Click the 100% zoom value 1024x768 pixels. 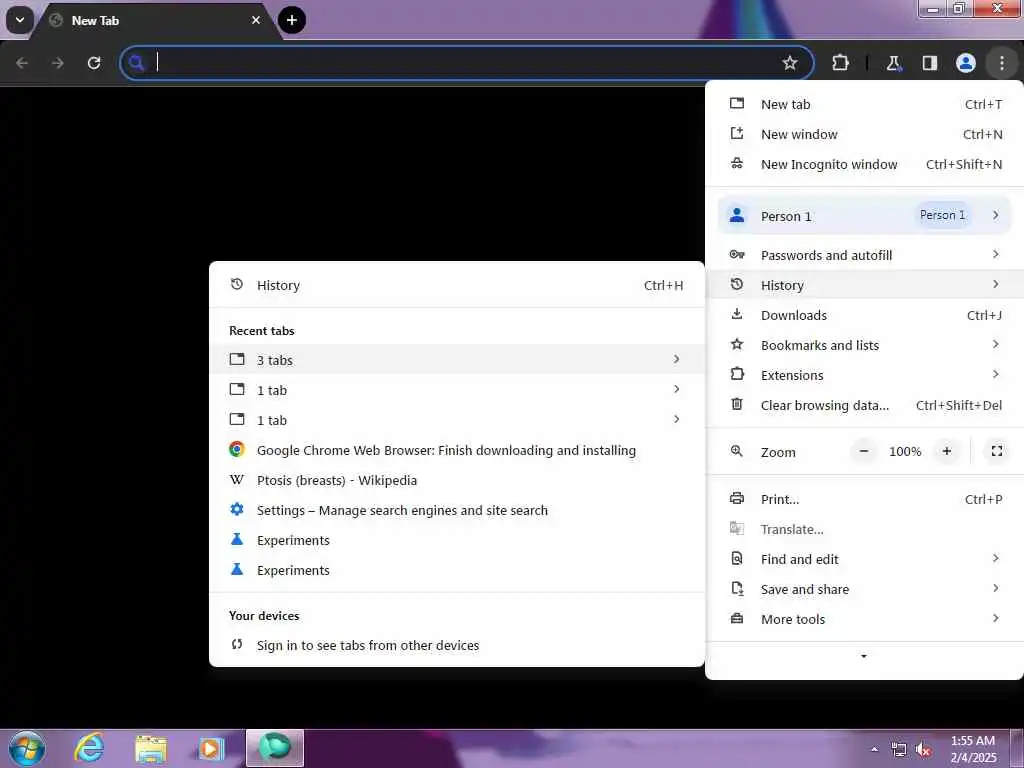(x=905, y=451)
